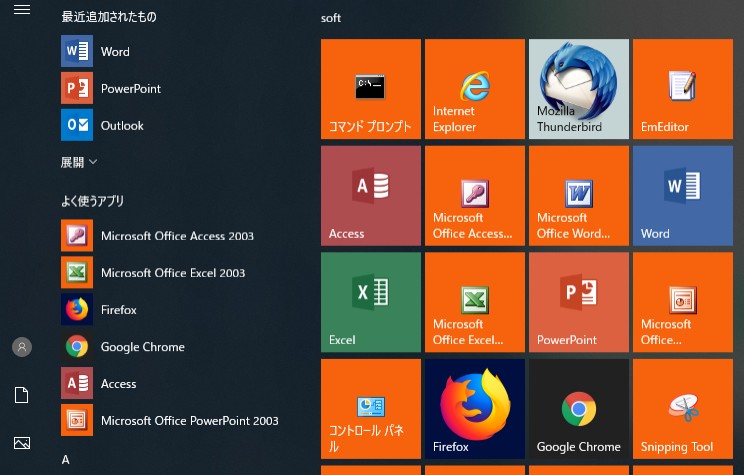
Task: Open the Internet Explorer tile
Action: pyautogui.click(x=474, y=89)
